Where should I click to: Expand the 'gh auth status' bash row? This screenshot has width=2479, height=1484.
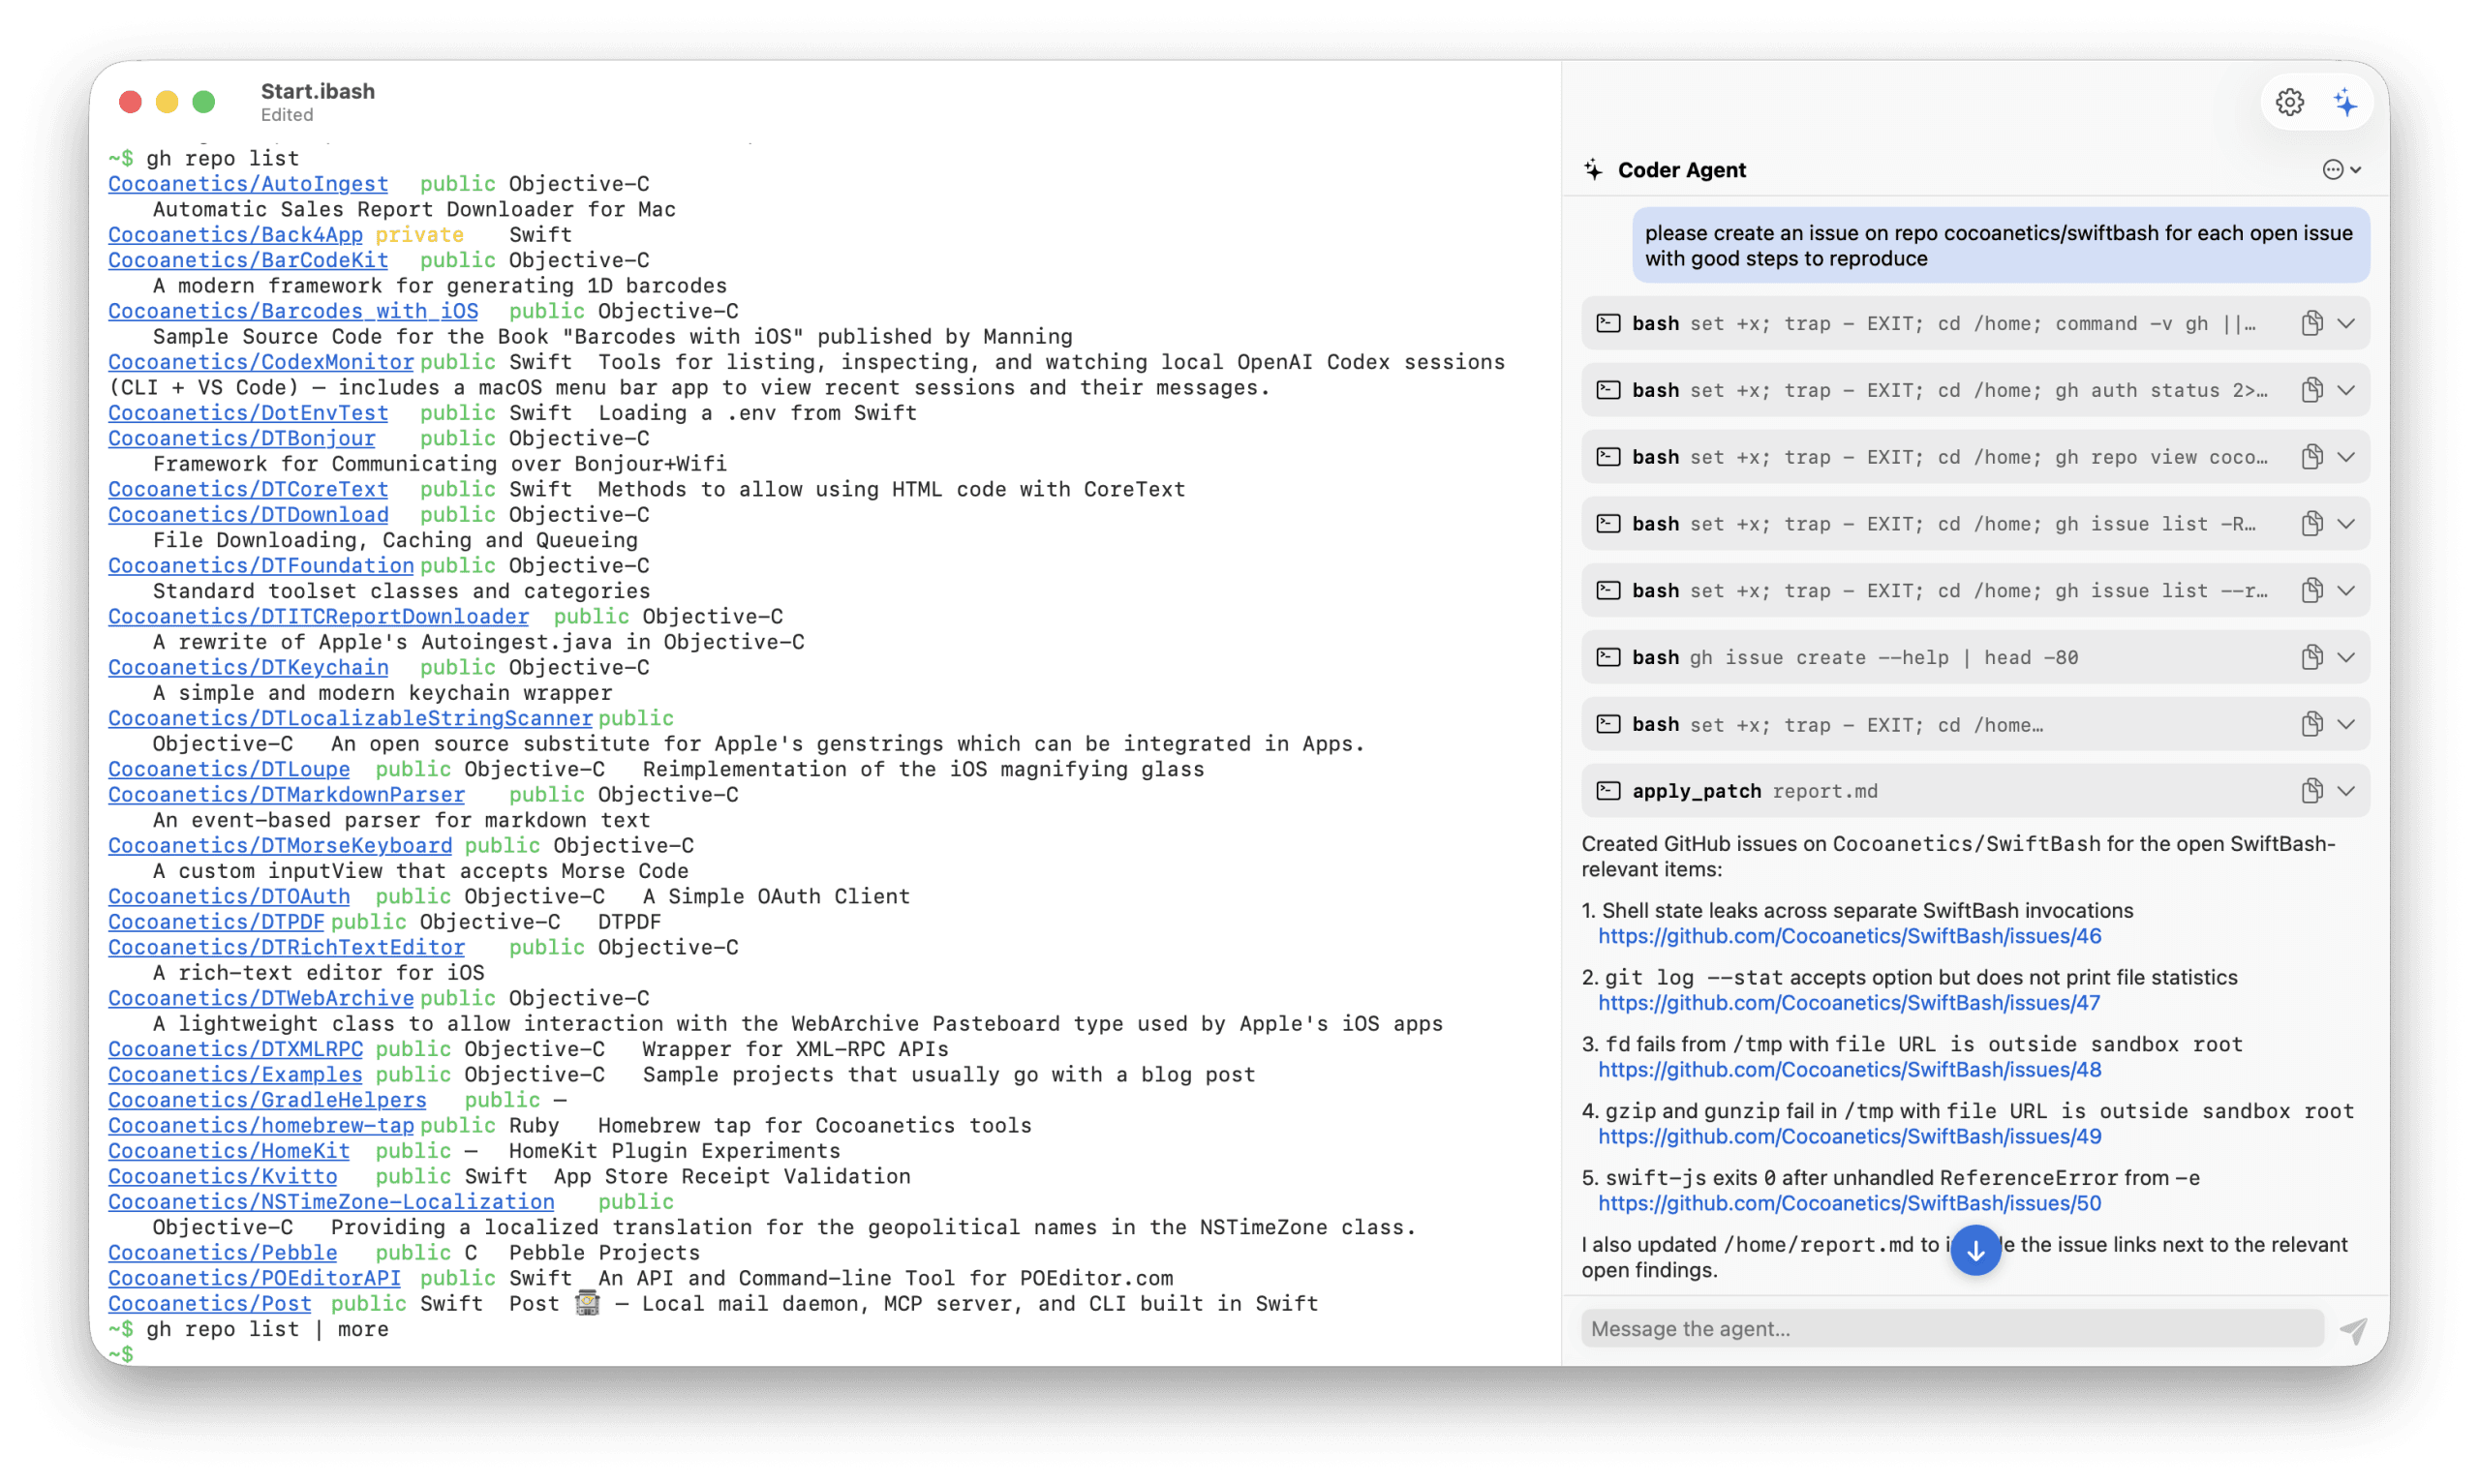pos(2346,390)
